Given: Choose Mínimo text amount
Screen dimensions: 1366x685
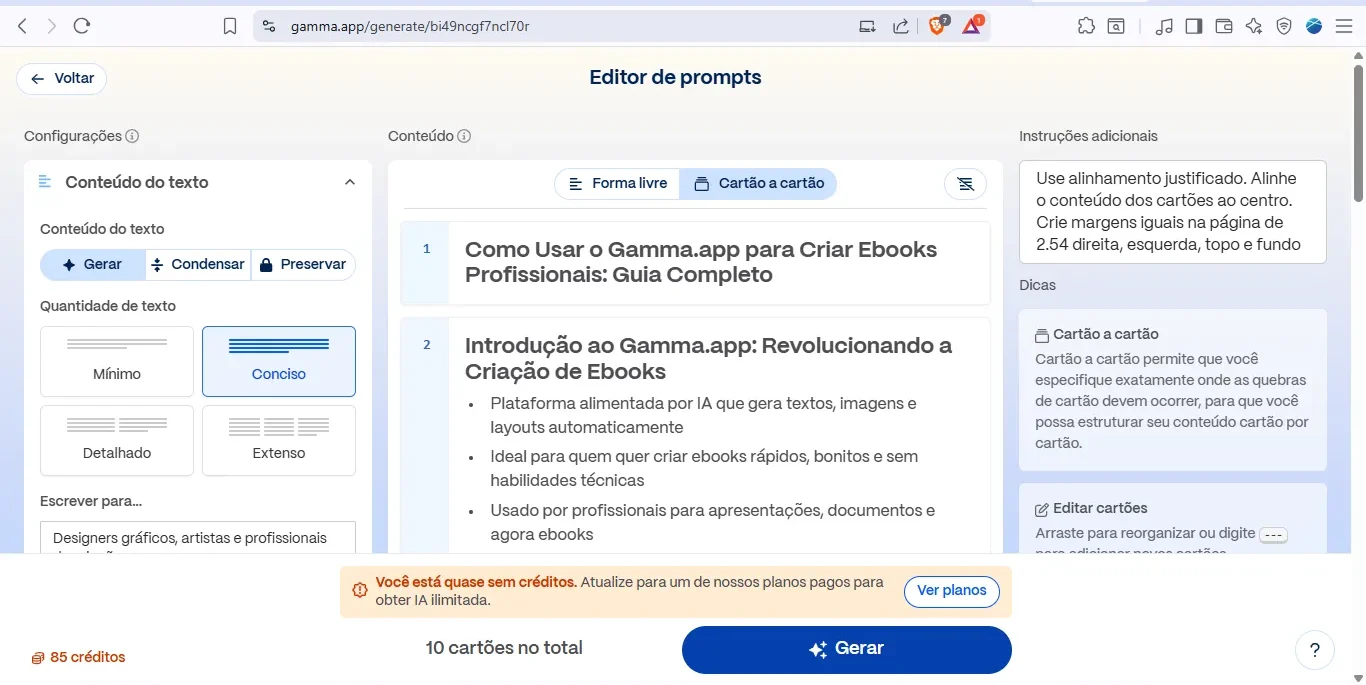Looking at the screenshot, I should pos(117,361).
